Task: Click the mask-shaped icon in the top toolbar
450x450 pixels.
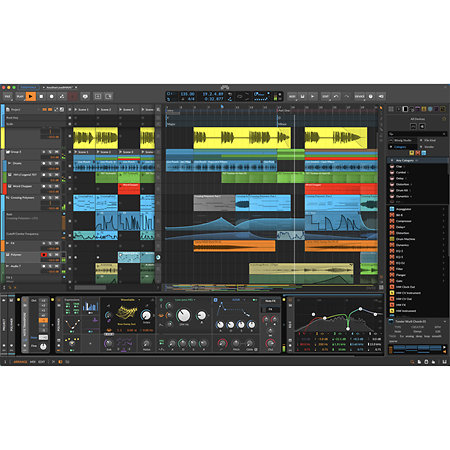Action: pos(85,96)
